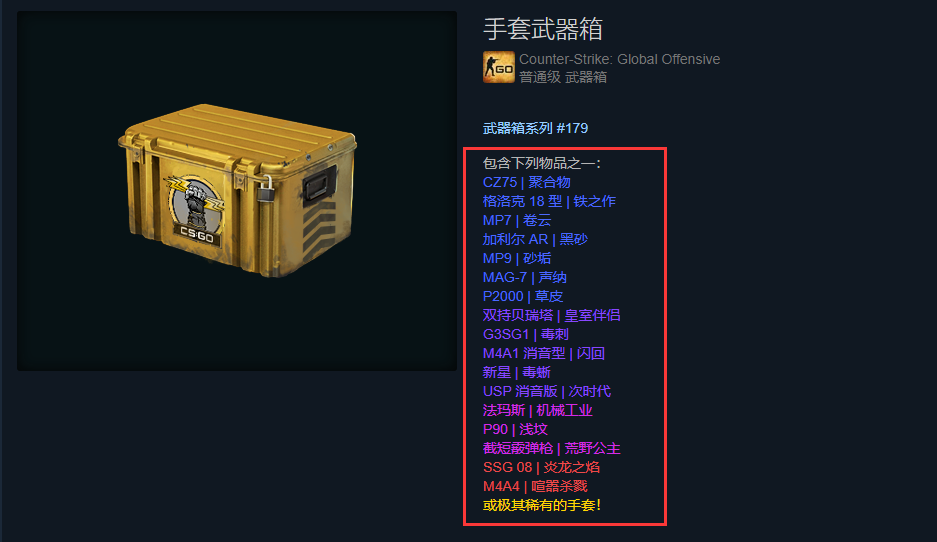Open the P90 | 浅坟 item

point(515,430)
